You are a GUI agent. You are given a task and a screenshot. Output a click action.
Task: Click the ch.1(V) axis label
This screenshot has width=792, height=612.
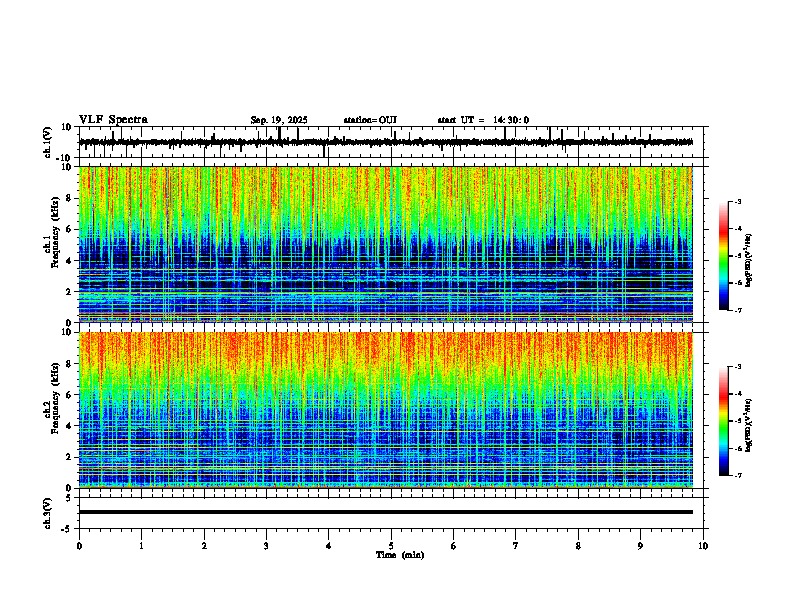tap(48, 142)
